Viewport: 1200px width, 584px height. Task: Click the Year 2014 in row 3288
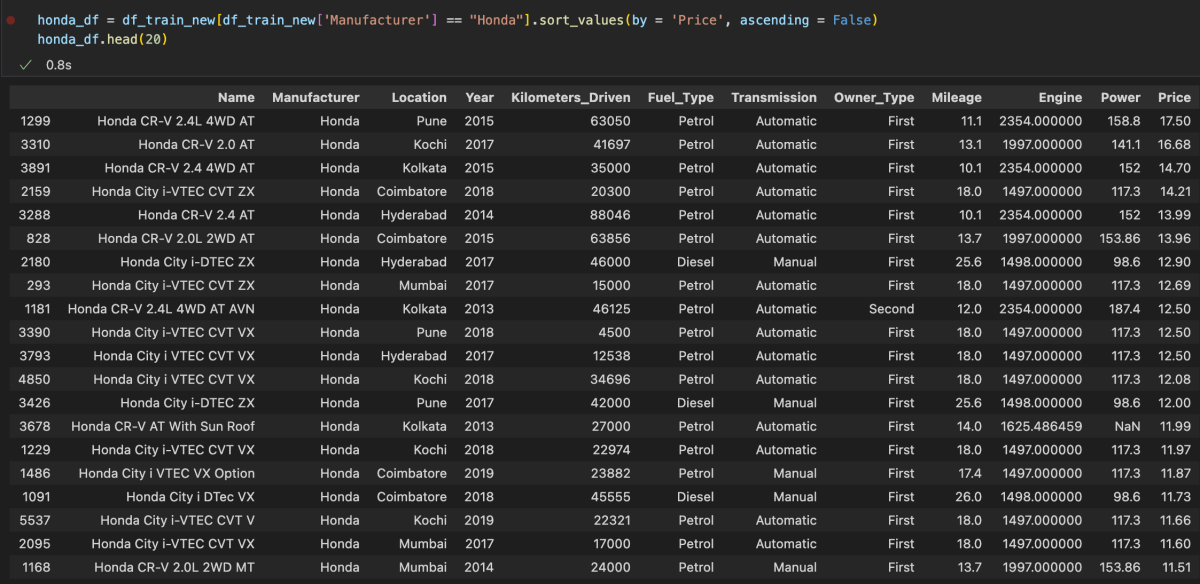coord(479,215)
